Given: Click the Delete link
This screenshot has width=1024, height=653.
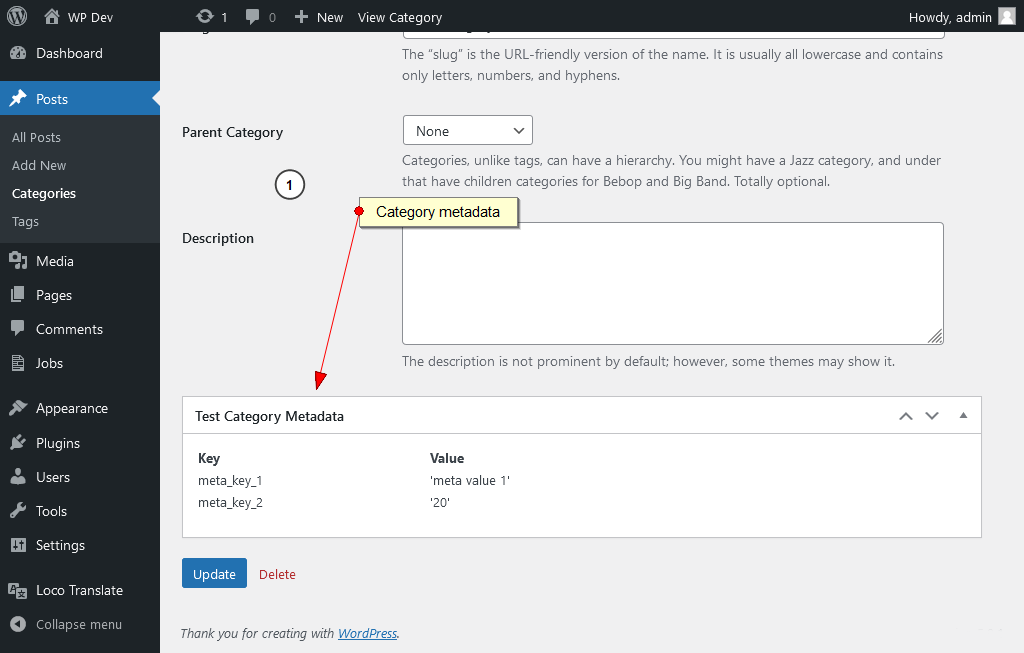Looking at the screenshot, I should pos(277,574).
